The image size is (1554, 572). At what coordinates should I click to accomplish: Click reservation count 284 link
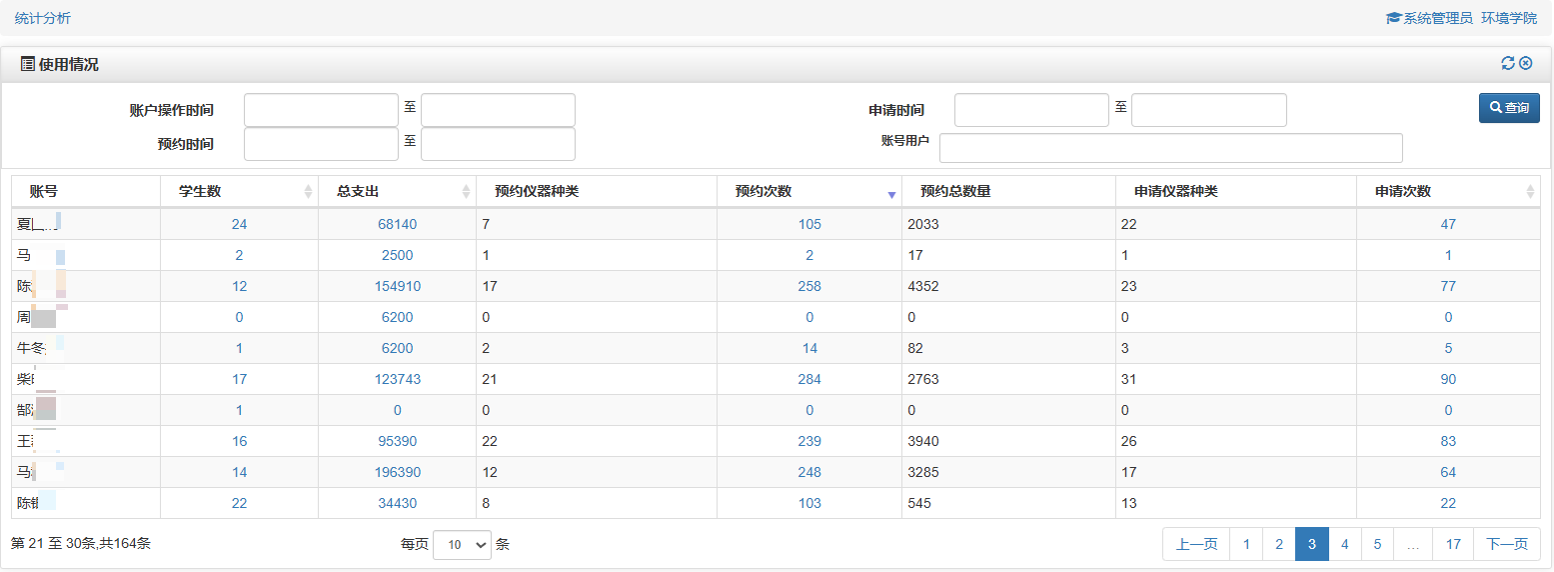point(809,379)
